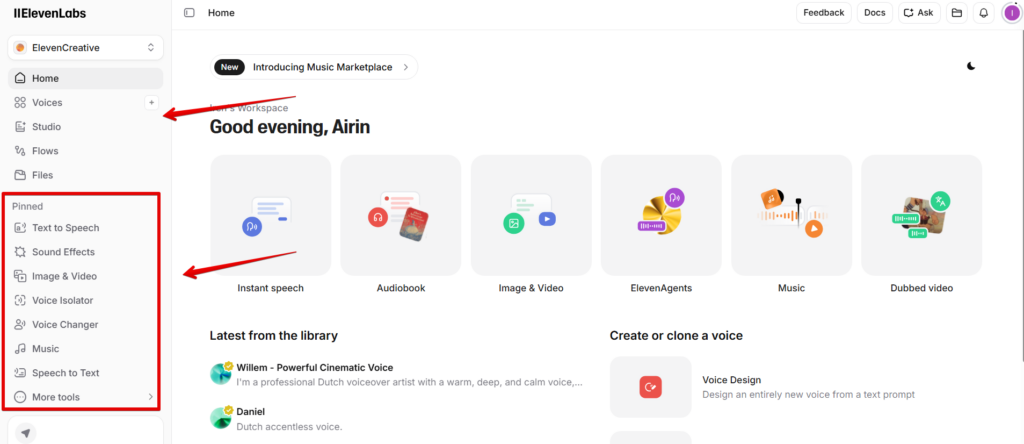The image size is (1024, 444).
Task: Click Willem's voice avatar
Action: pyautogui.click(x=221, y=373)
